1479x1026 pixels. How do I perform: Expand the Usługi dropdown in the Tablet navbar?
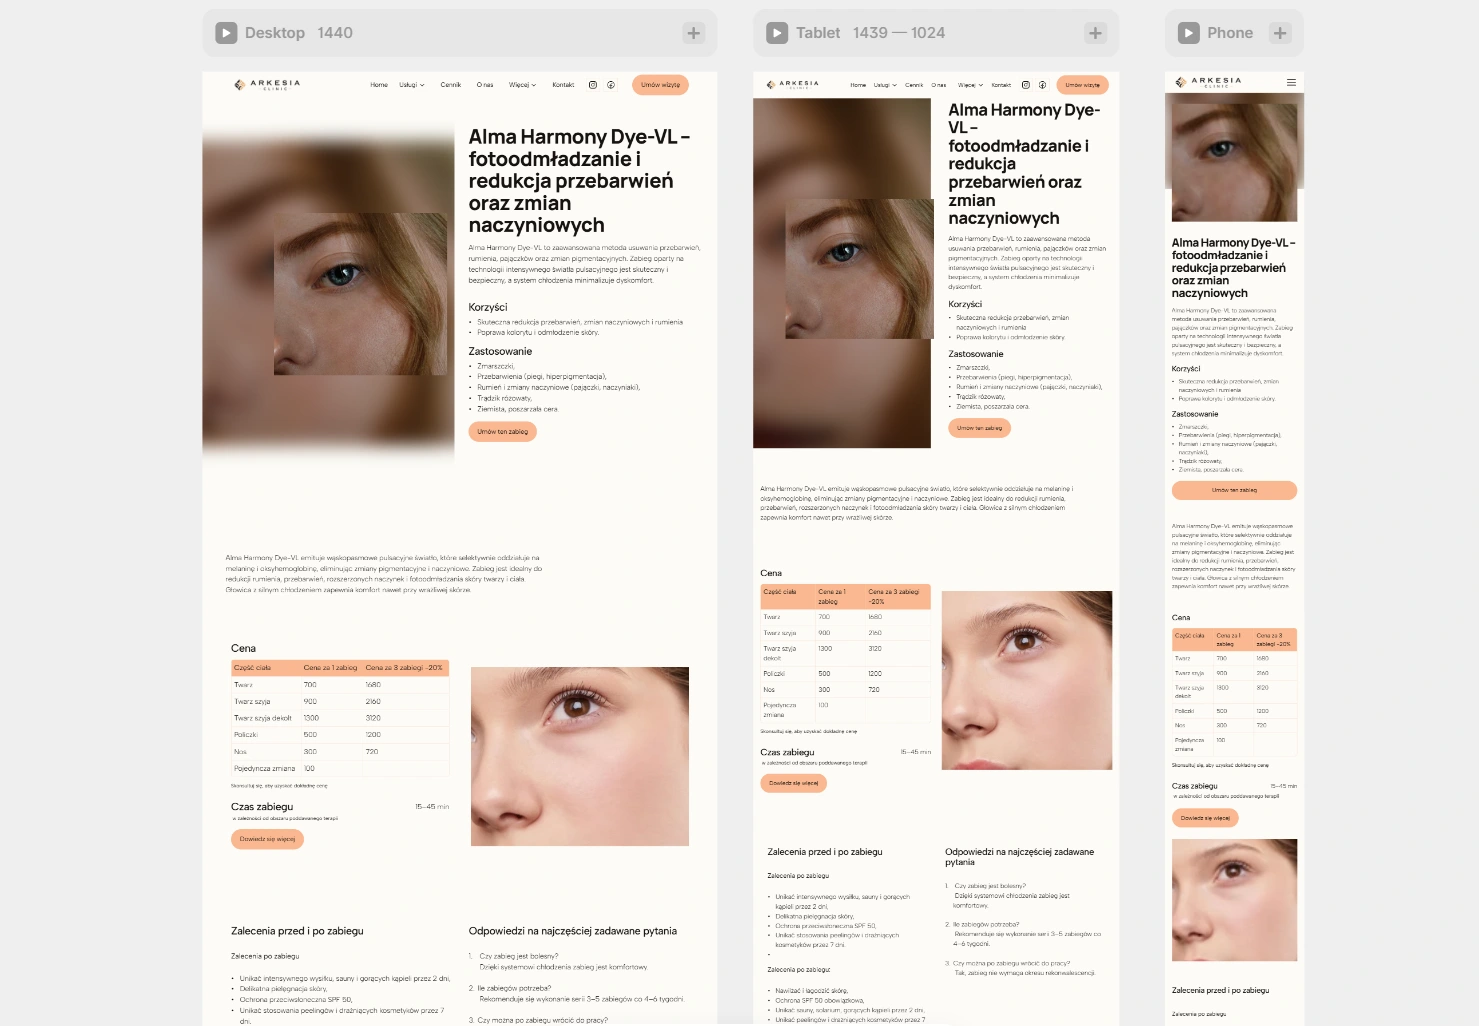(x=885, y=85)
